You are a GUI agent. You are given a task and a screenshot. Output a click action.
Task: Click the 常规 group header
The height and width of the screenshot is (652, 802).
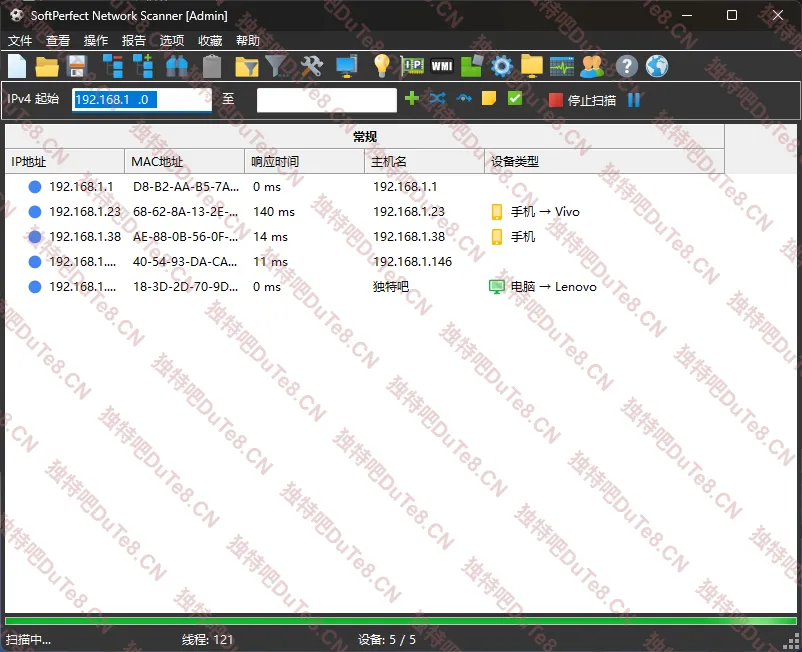(x=365, y=137)
